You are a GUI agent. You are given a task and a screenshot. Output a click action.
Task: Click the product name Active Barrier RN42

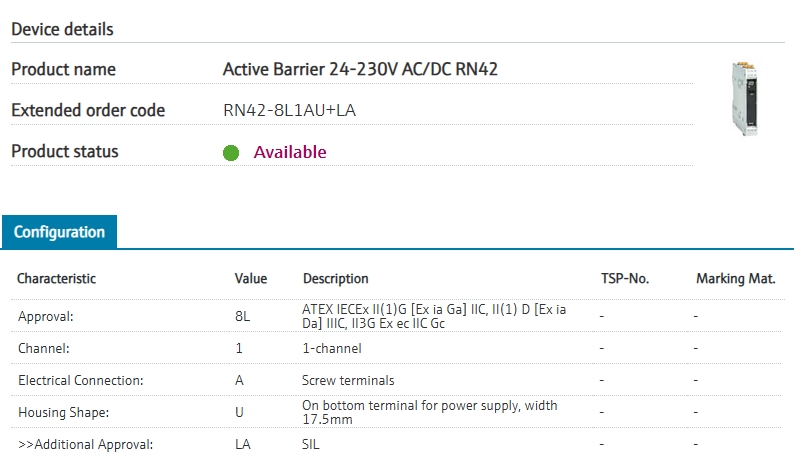[x=360, y=69]
